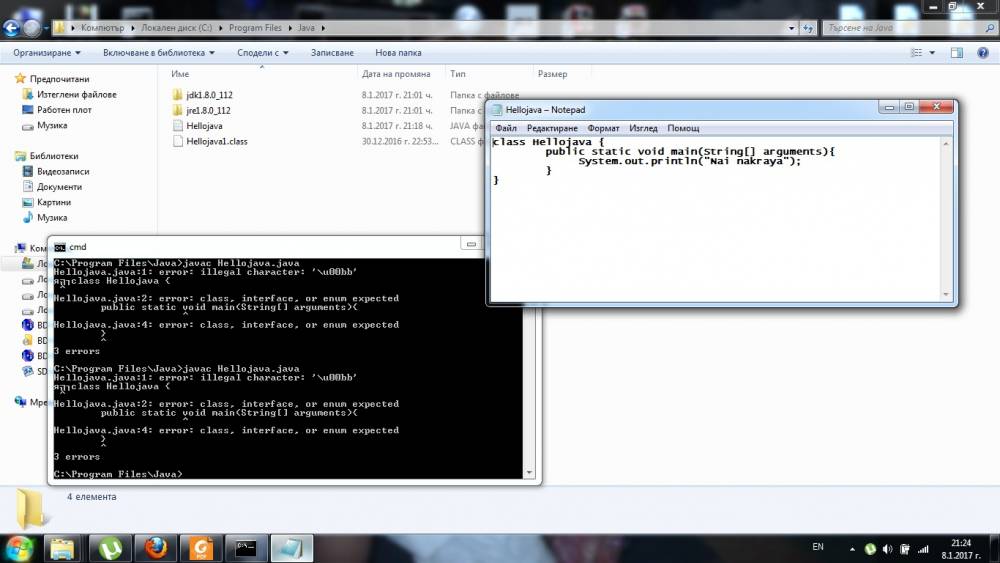
Task: Click the Explorer help question mark icon
Action: [983, 53]
